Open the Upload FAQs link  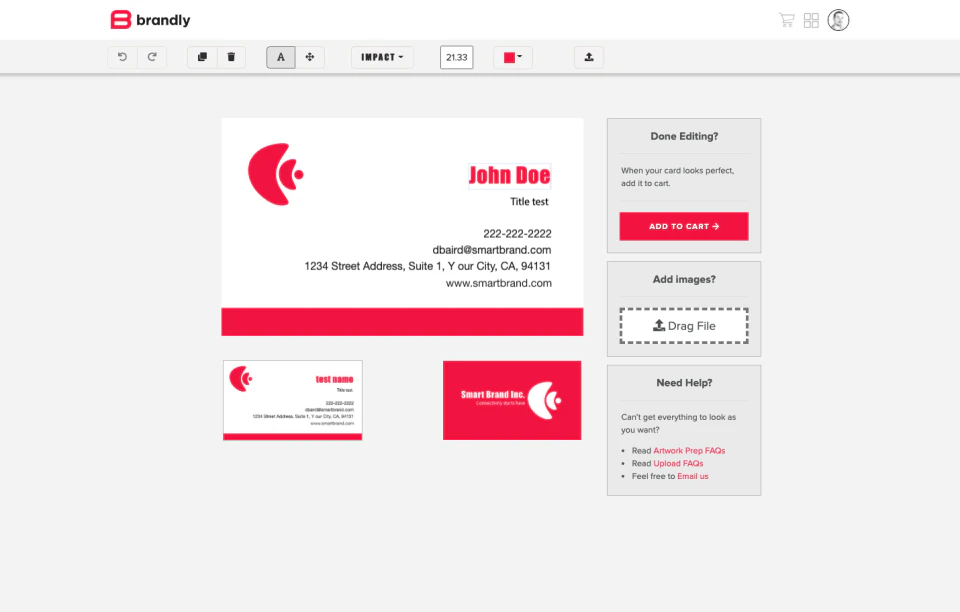tap(679, 463)
